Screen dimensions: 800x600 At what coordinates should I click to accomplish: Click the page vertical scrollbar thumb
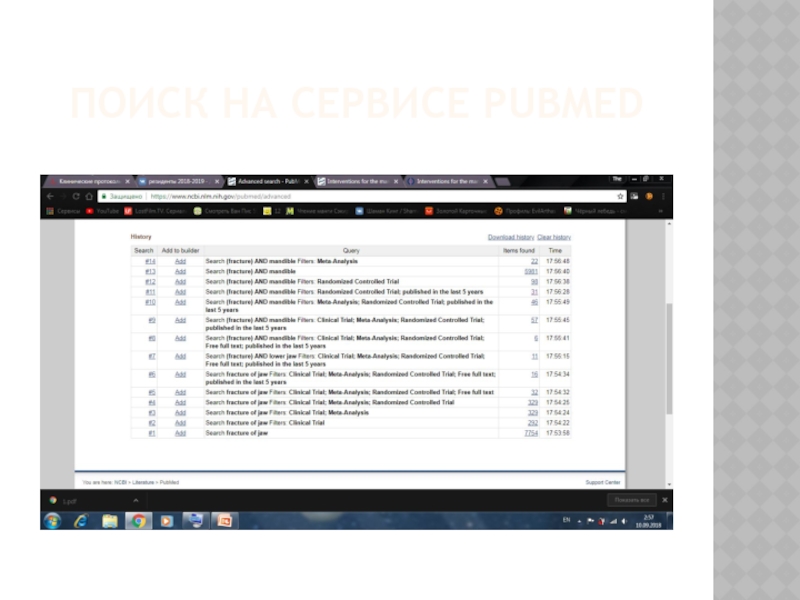click(x=669, y=359)
